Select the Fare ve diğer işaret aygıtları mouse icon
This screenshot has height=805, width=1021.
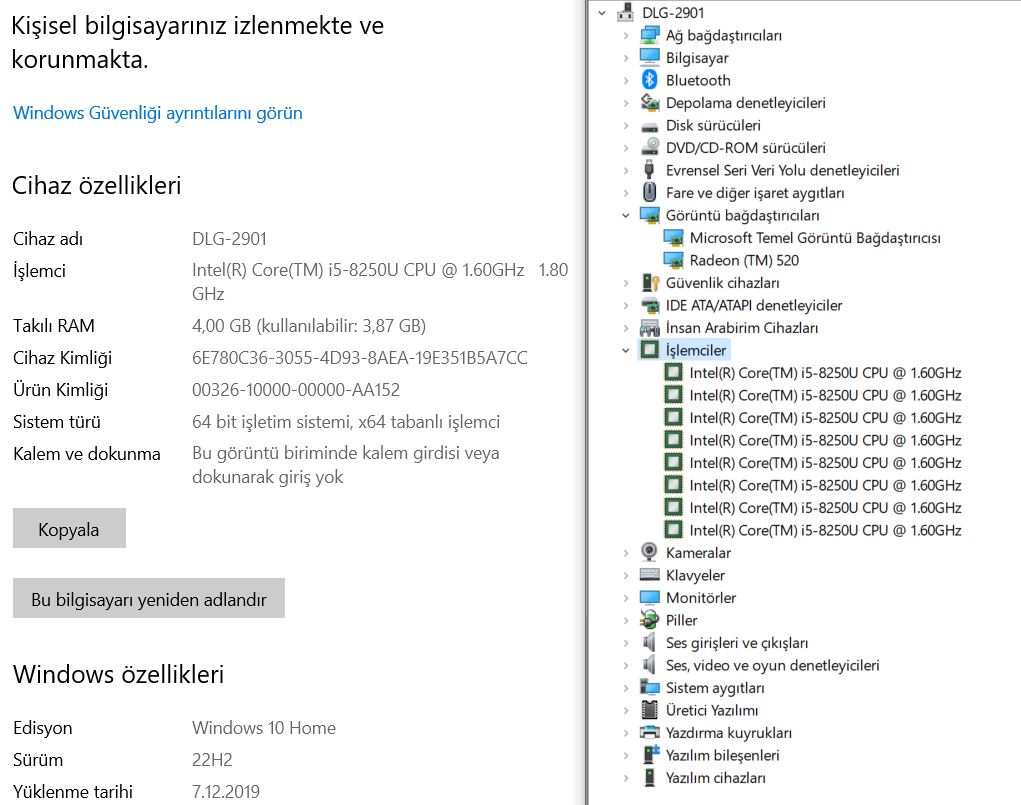(x=649, y=192)
